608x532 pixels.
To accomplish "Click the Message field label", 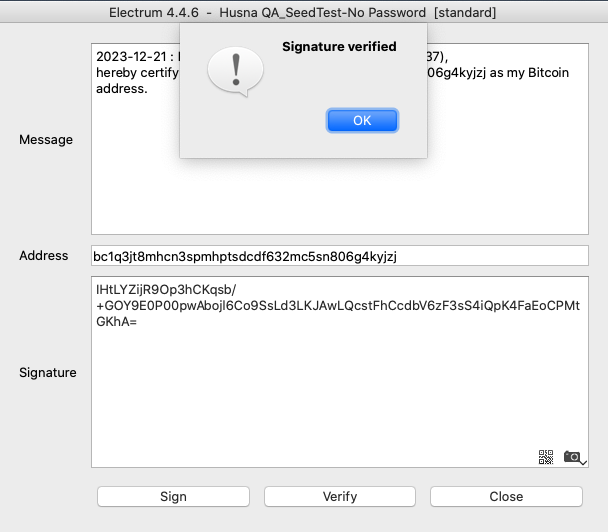I will click(x=46, y=140).
